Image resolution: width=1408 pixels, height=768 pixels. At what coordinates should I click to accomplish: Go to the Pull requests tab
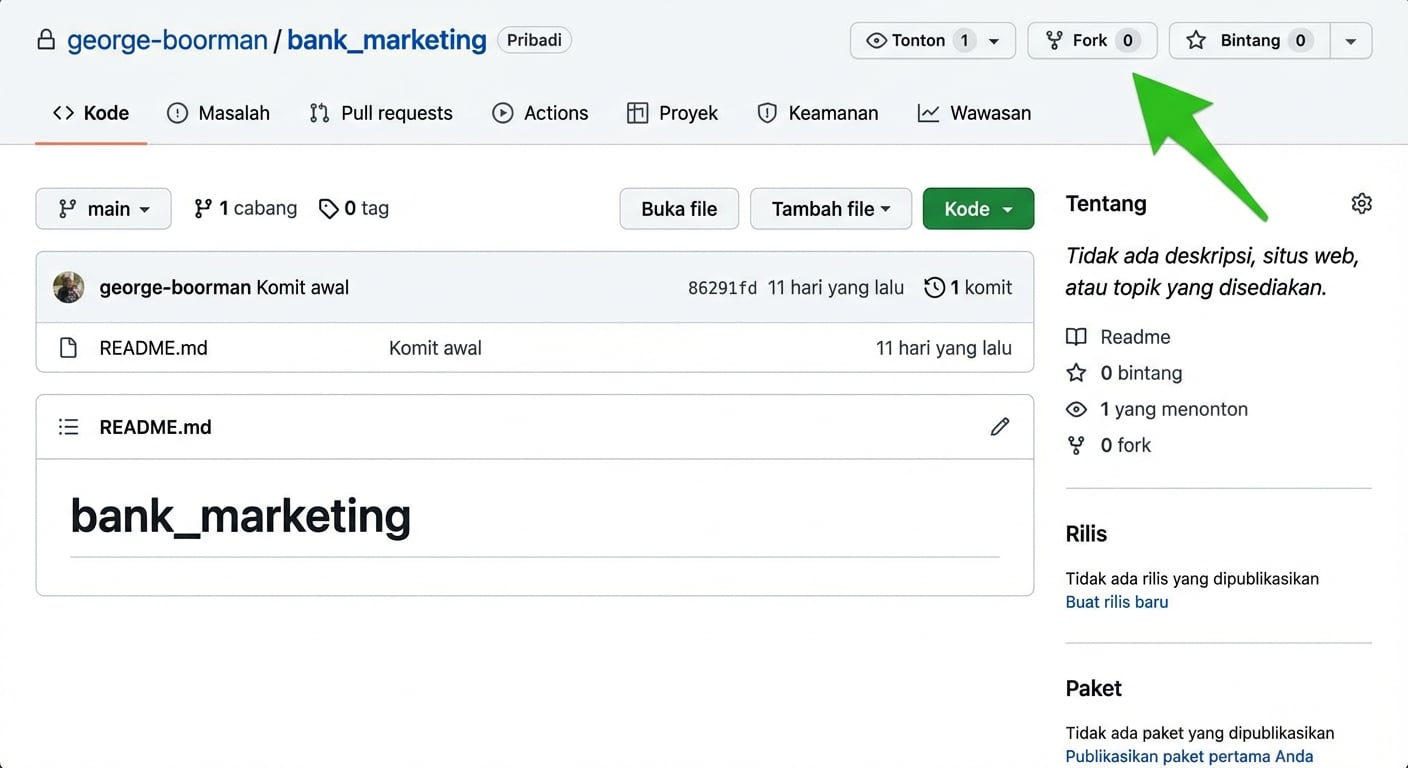click(381, 113)
